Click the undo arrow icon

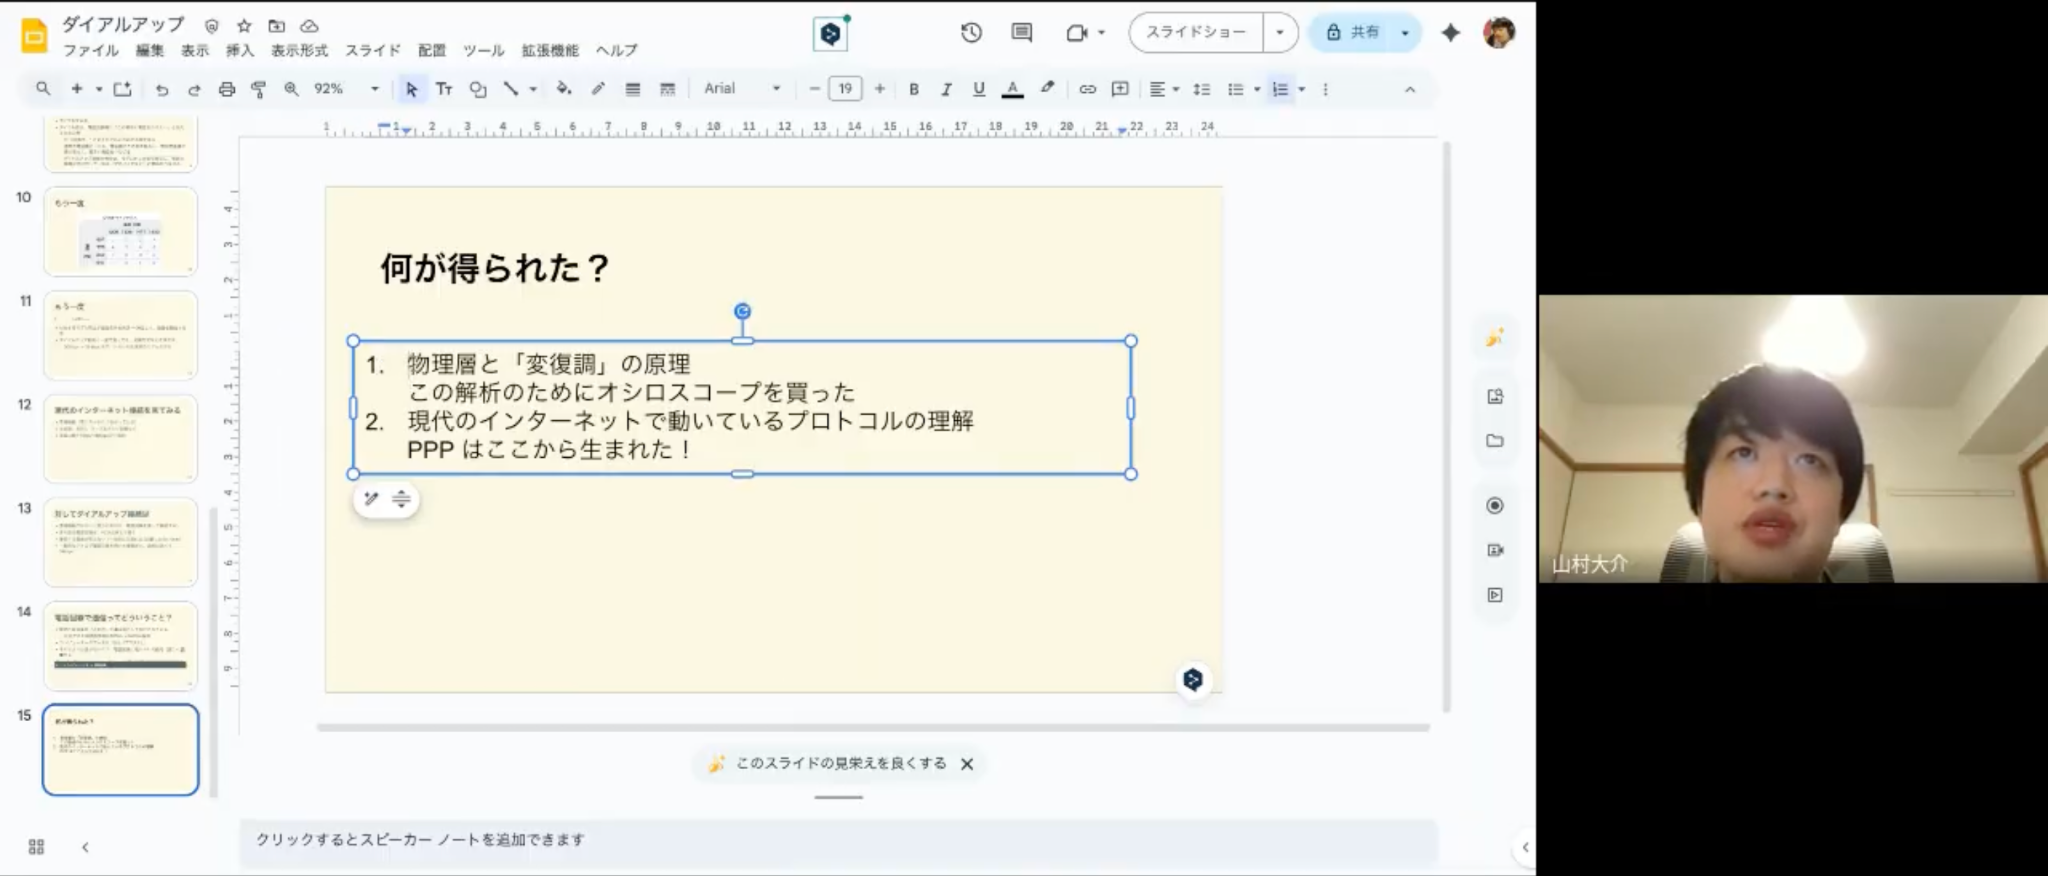[x=162, y=90]
